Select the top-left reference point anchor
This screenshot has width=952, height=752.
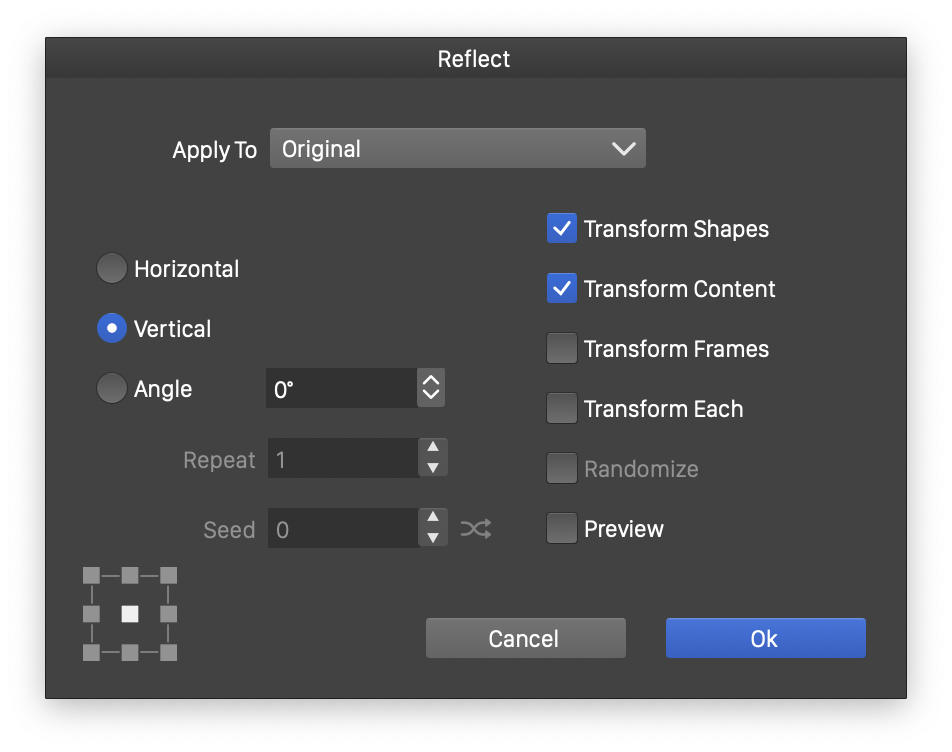(x=91, y=575)
